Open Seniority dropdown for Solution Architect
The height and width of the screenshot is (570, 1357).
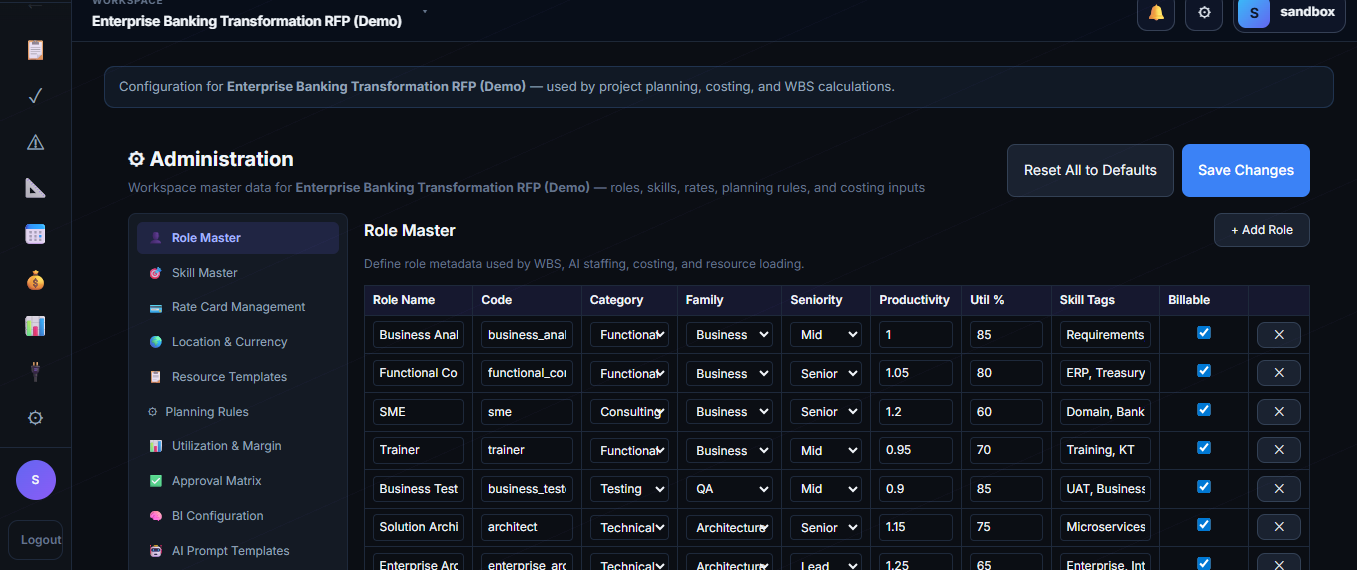pyautogui.click(x=825, y=527)
